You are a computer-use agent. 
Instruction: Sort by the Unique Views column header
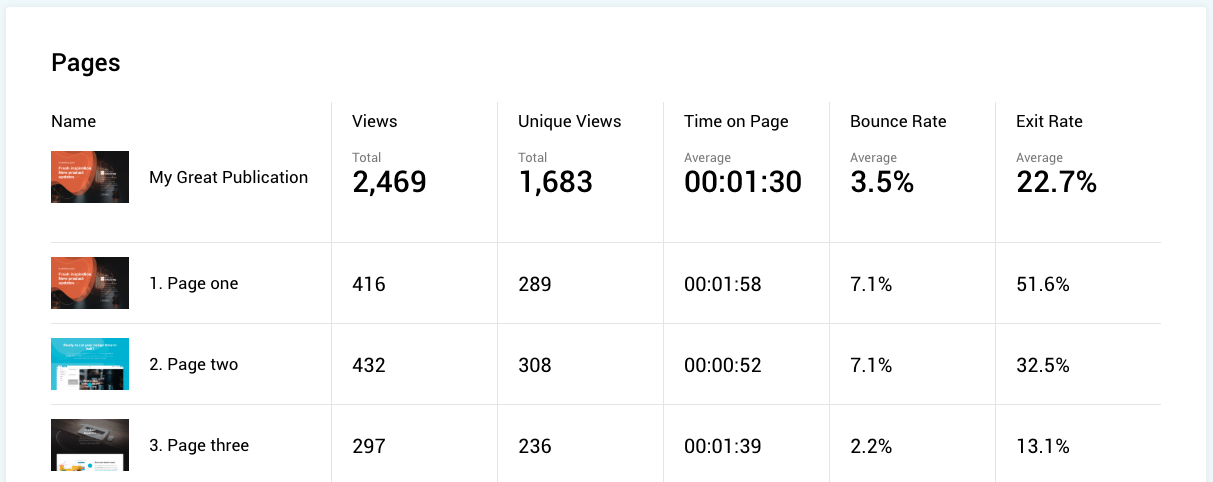[x=569, y=121]
